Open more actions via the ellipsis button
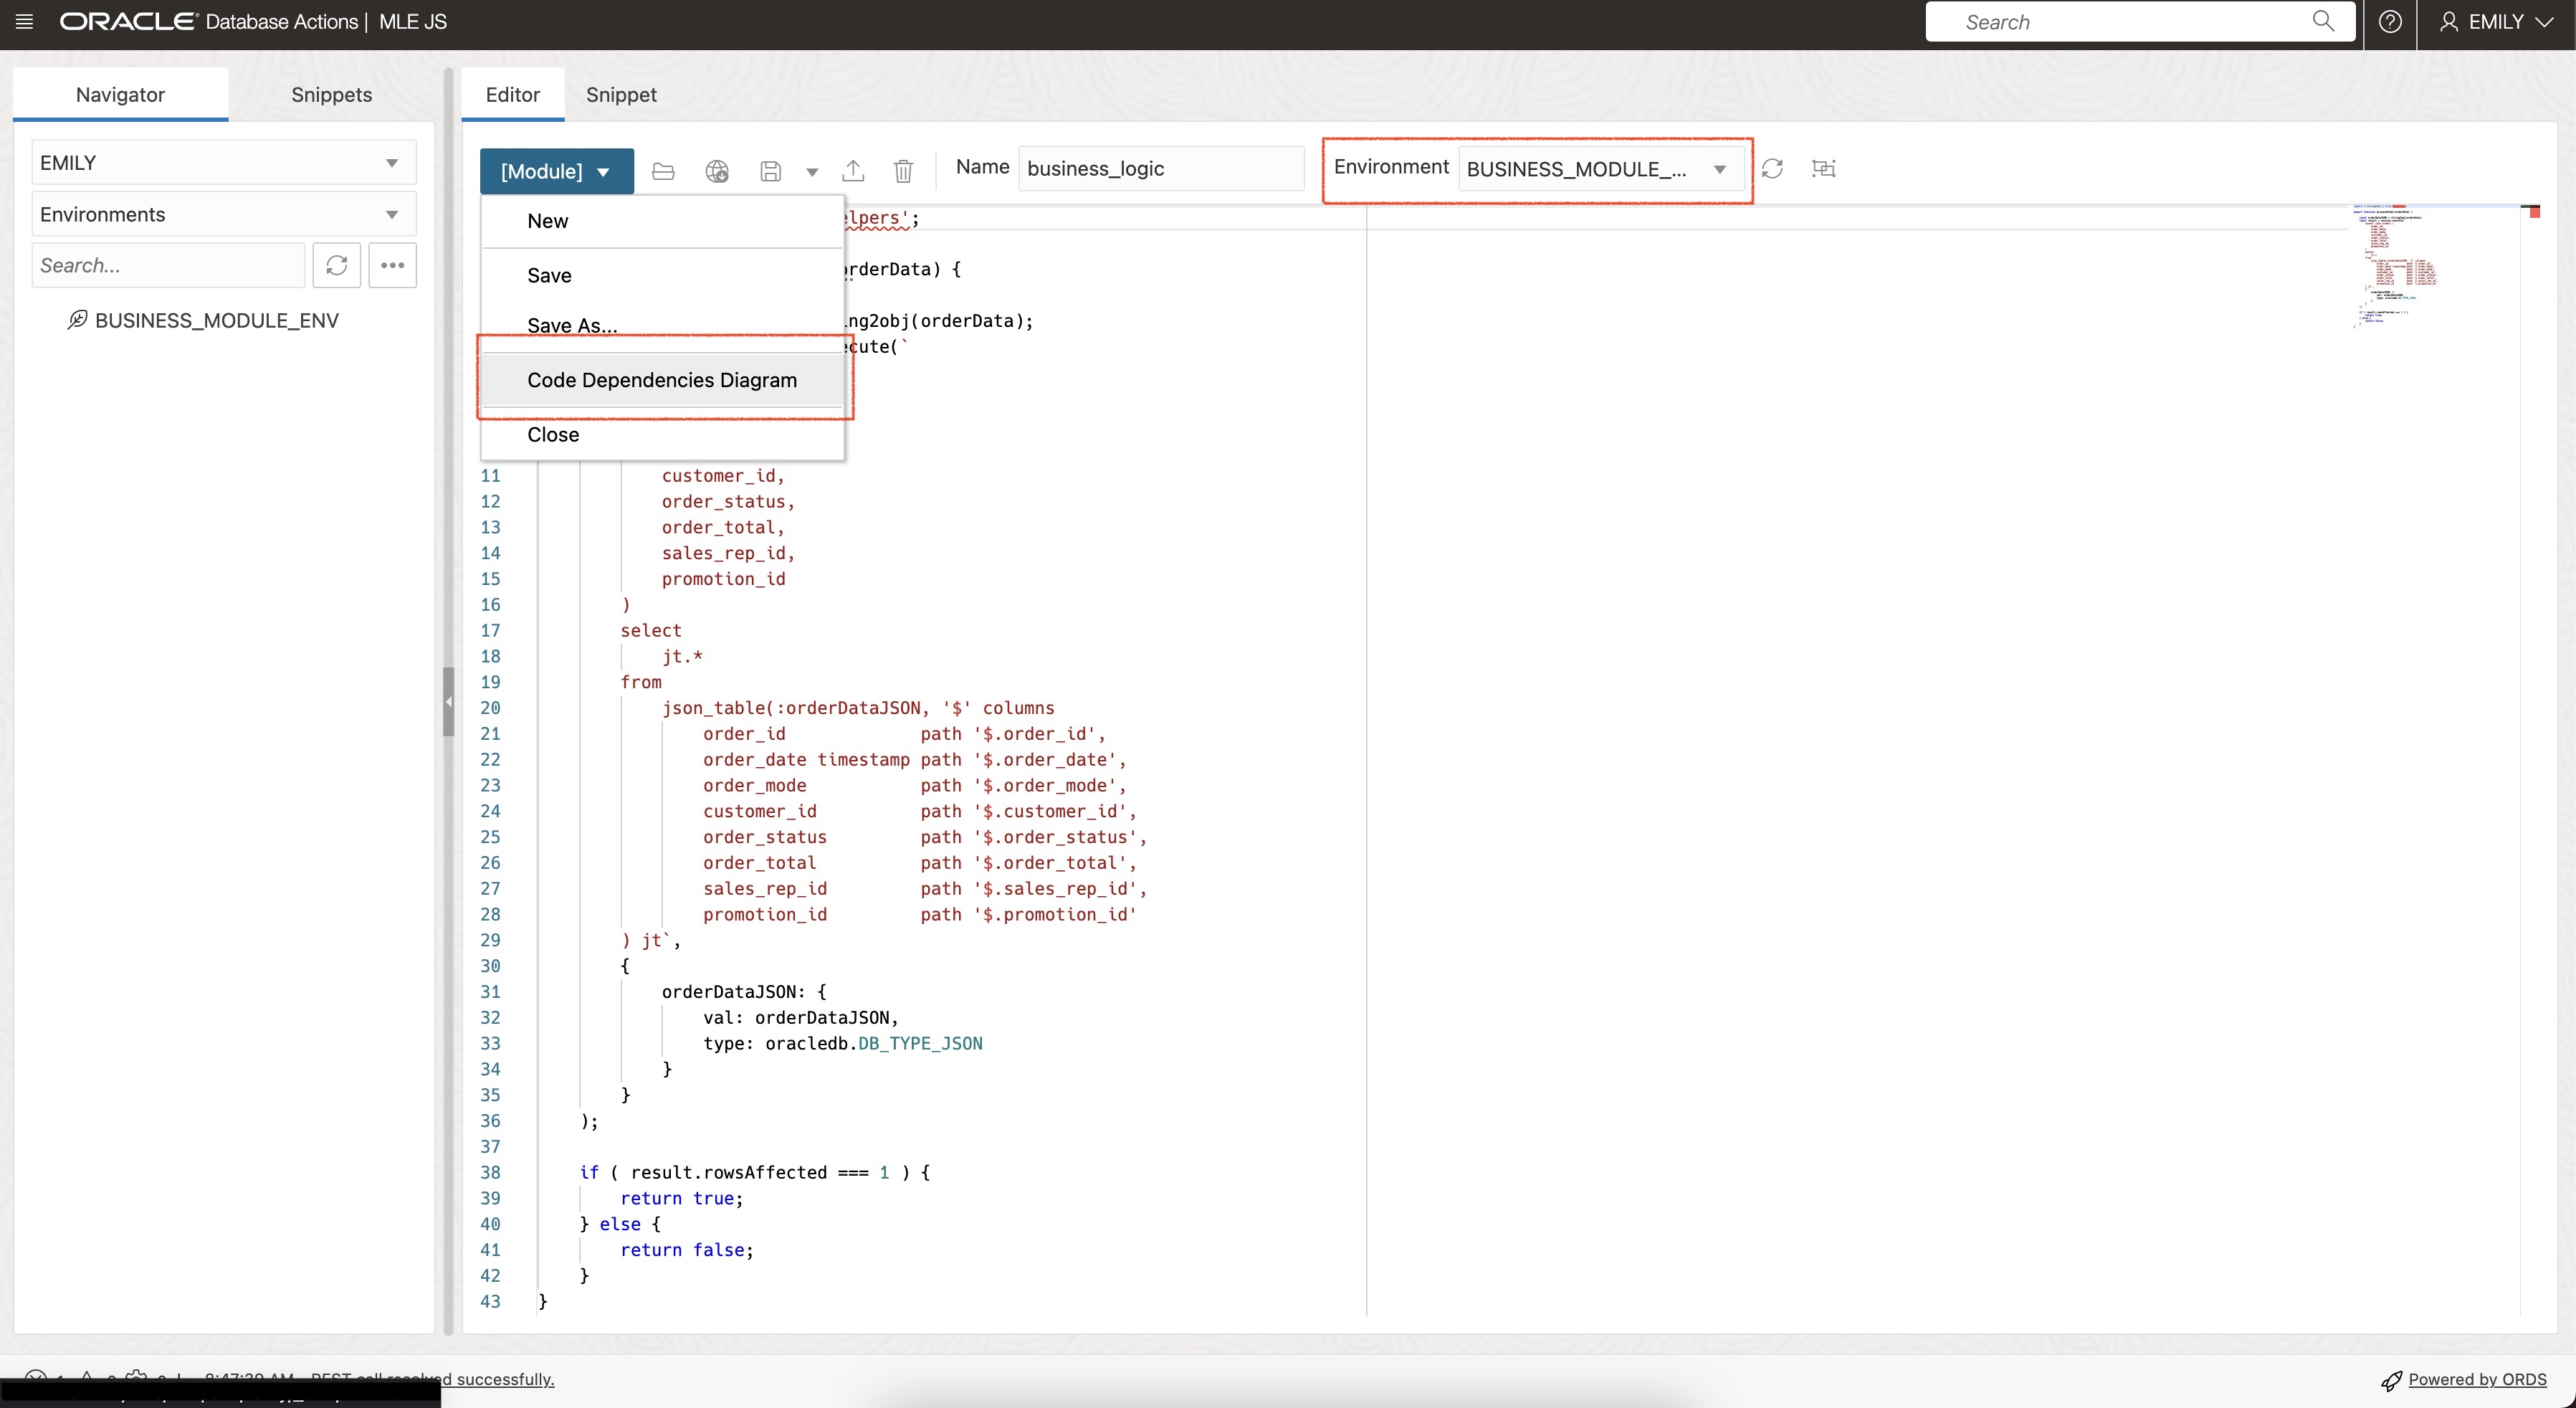The width and height of the screenshot is (2576, 1408). (x=392, y=265)
